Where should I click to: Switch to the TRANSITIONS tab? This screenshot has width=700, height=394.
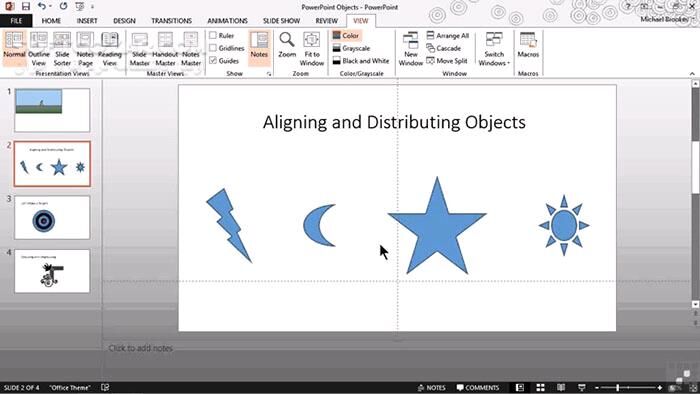coord(171,21)
